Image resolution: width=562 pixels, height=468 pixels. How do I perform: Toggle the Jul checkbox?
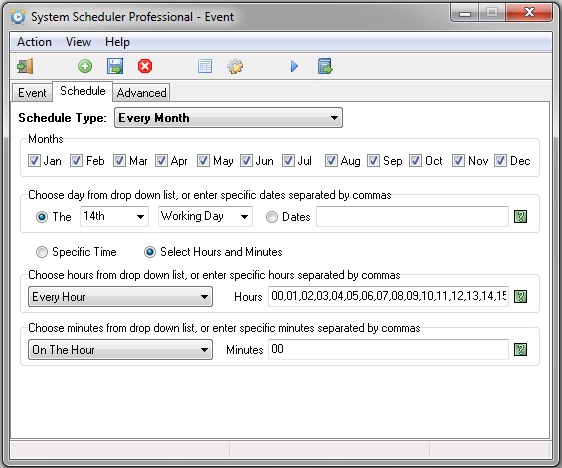tap(288, 161)
